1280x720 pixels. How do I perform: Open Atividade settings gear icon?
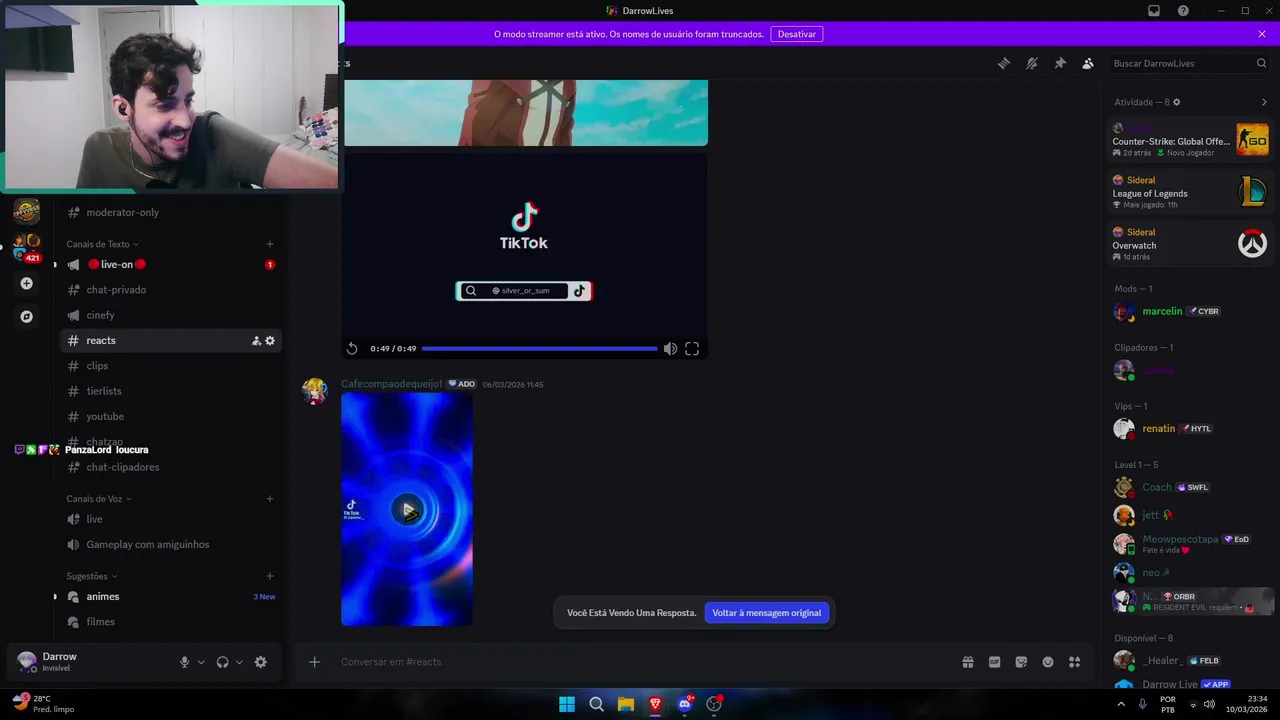(x=1176, y=102)
